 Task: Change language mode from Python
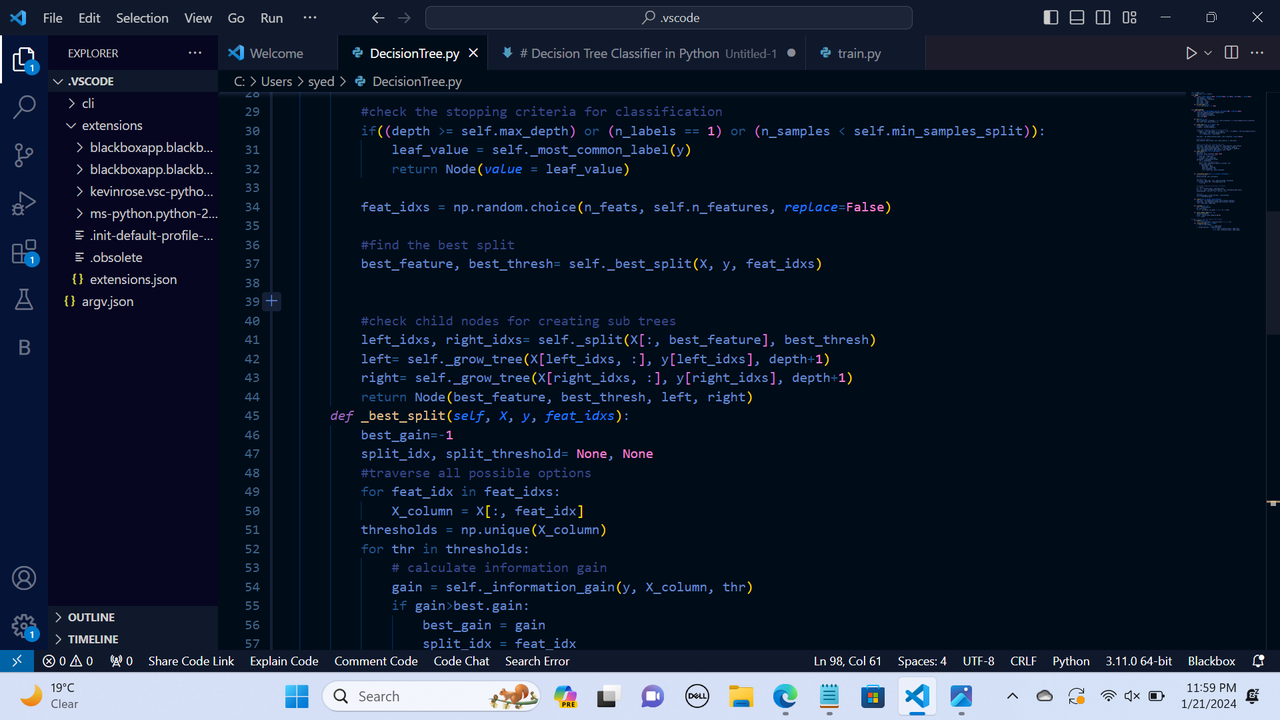1071,661
